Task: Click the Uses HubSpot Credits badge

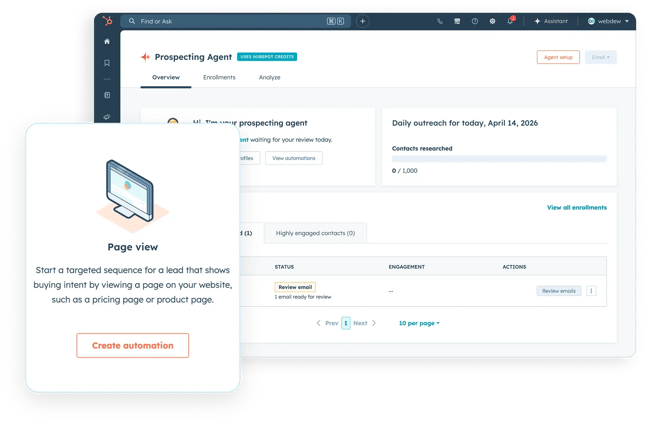Action: click(x=267, y=57)
